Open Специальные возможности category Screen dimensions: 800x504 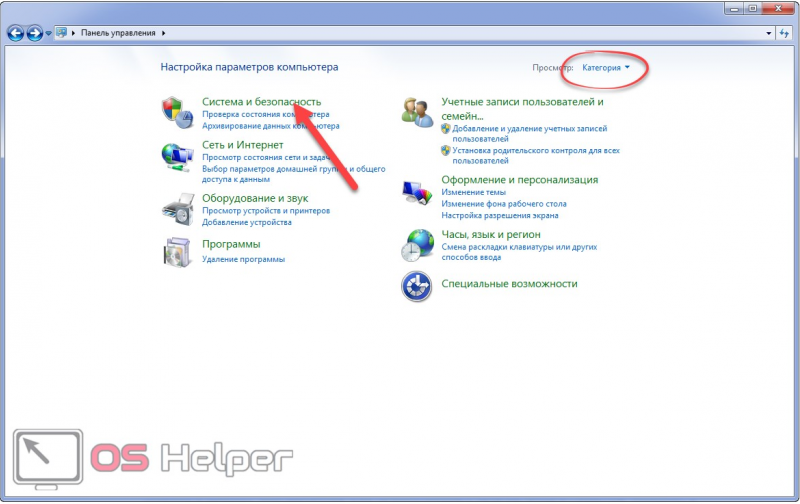tap(509, 284)
